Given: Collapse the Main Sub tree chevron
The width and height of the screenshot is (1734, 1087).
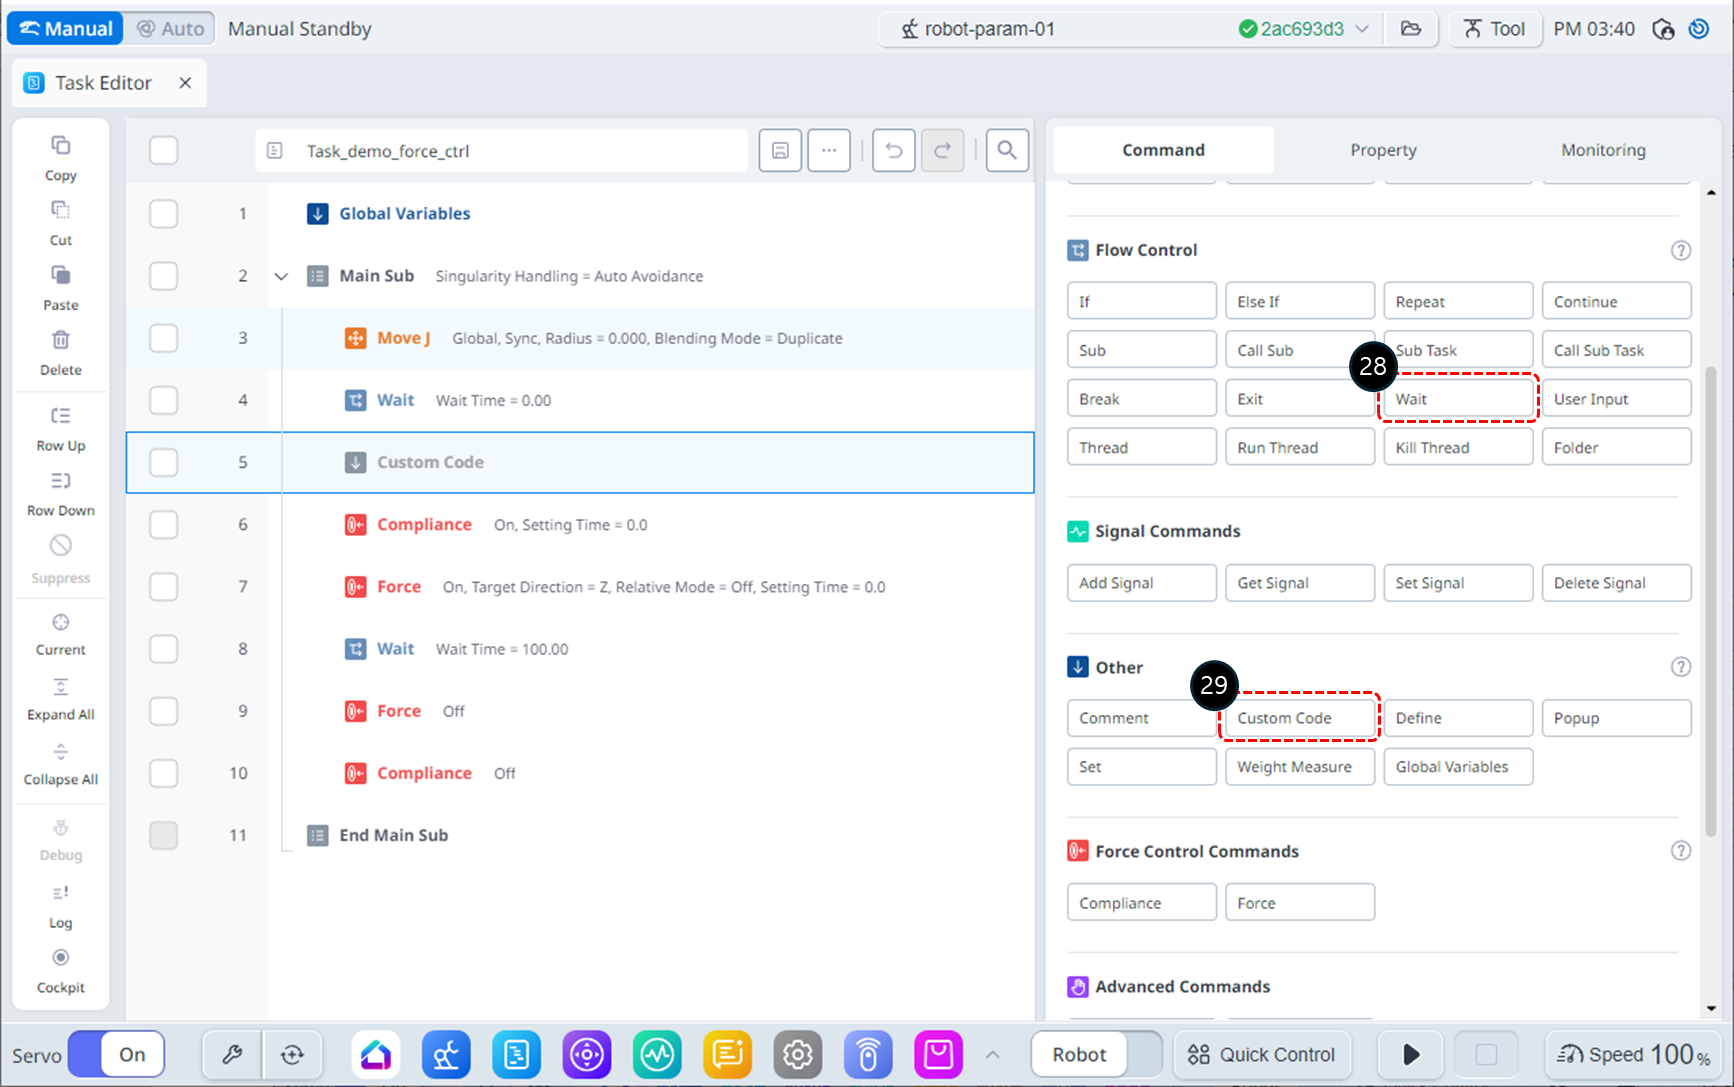Looking at the screenshot, I should pyautogui.click(x=281, y=276).
